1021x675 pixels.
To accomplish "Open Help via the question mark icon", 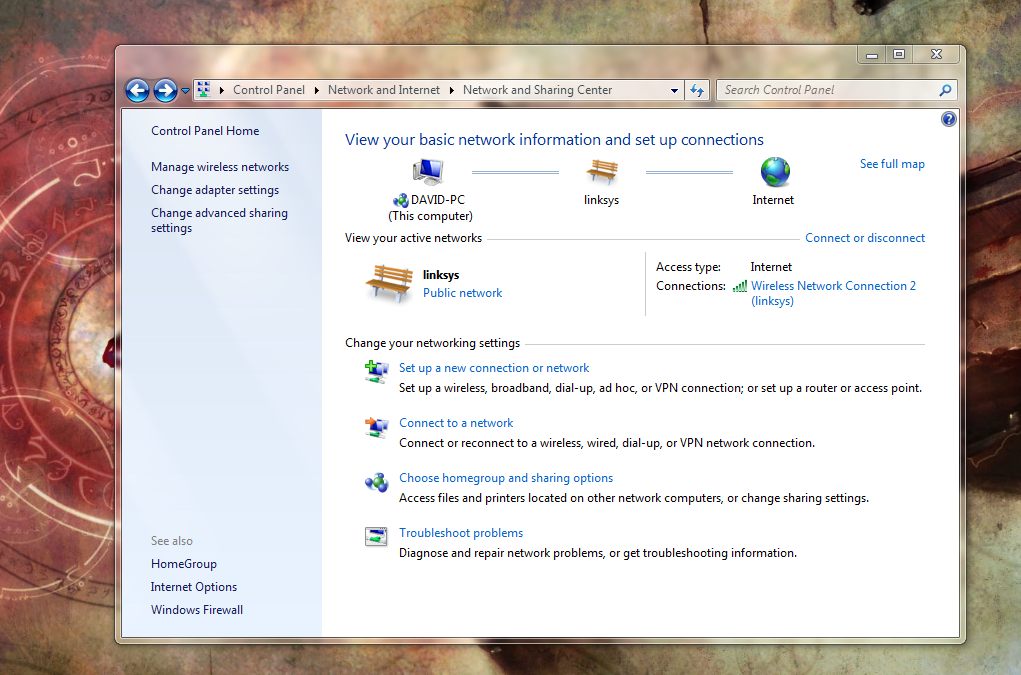I will [x=949, y=119].
